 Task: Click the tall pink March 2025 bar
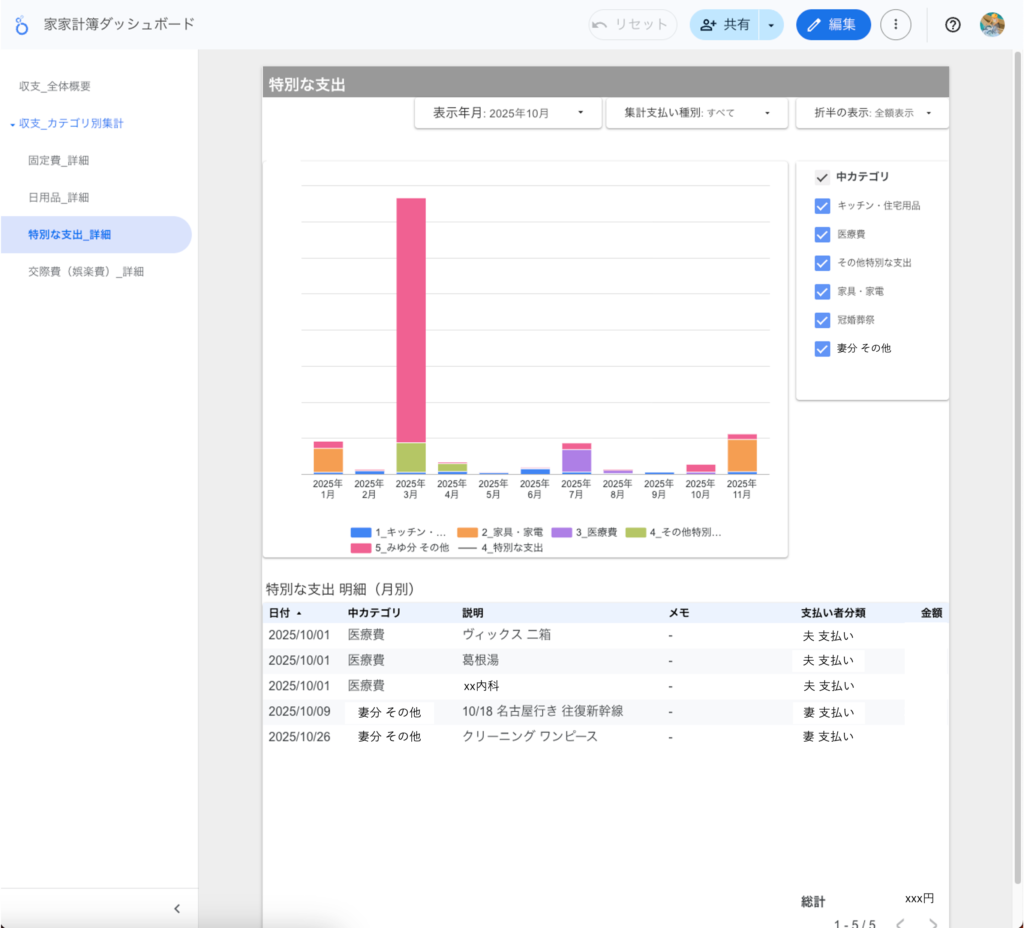(411, 320)
